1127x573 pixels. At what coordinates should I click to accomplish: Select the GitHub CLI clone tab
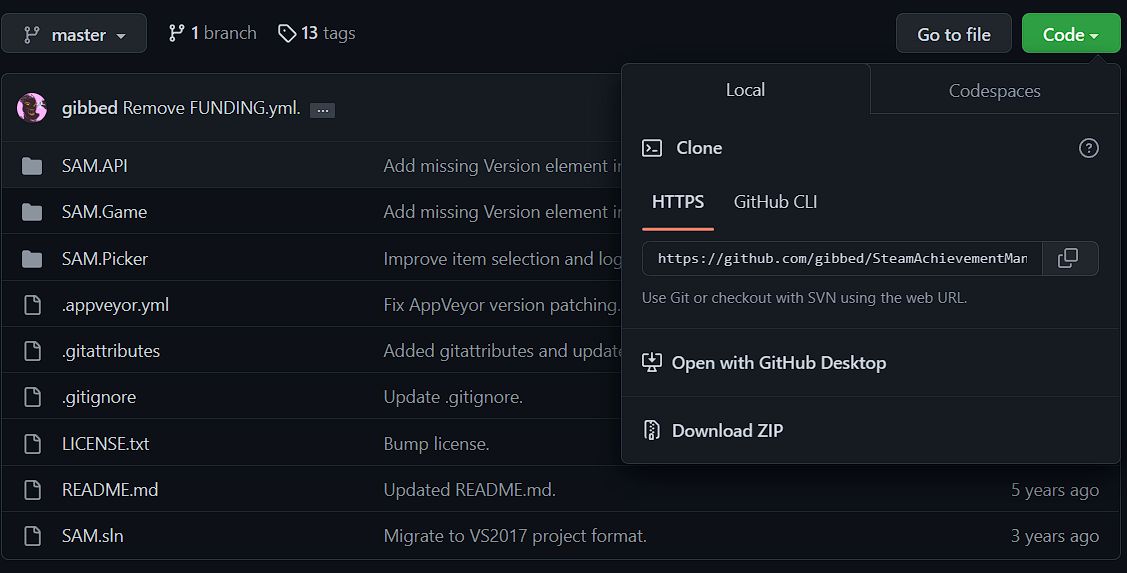[x=775, y=202]
